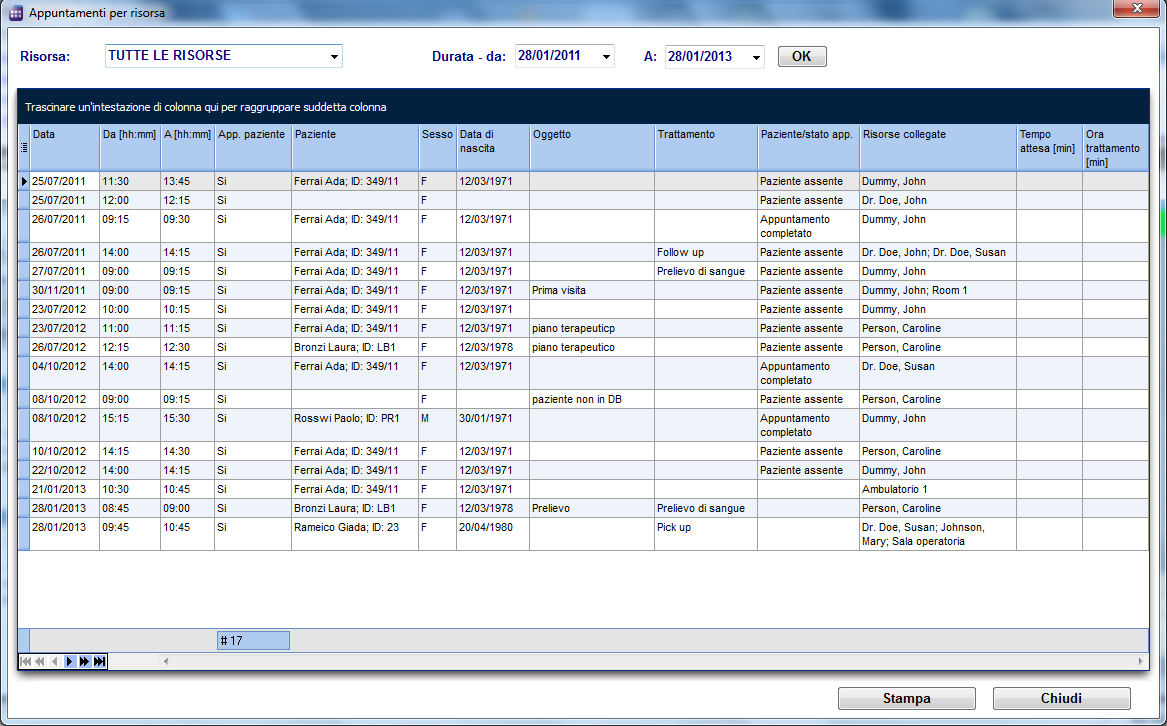Sort by Risorse collegate column header
The image size is (1167, 726).
pyautogui.click(x=938, y=147)
